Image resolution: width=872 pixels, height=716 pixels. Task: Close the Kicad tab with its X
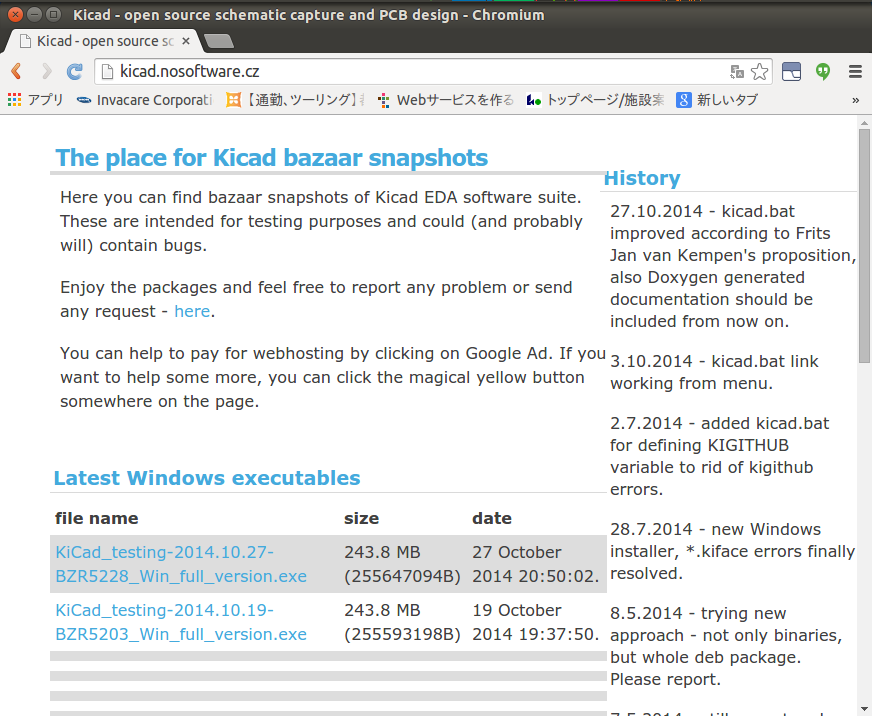tap(186, 41)
